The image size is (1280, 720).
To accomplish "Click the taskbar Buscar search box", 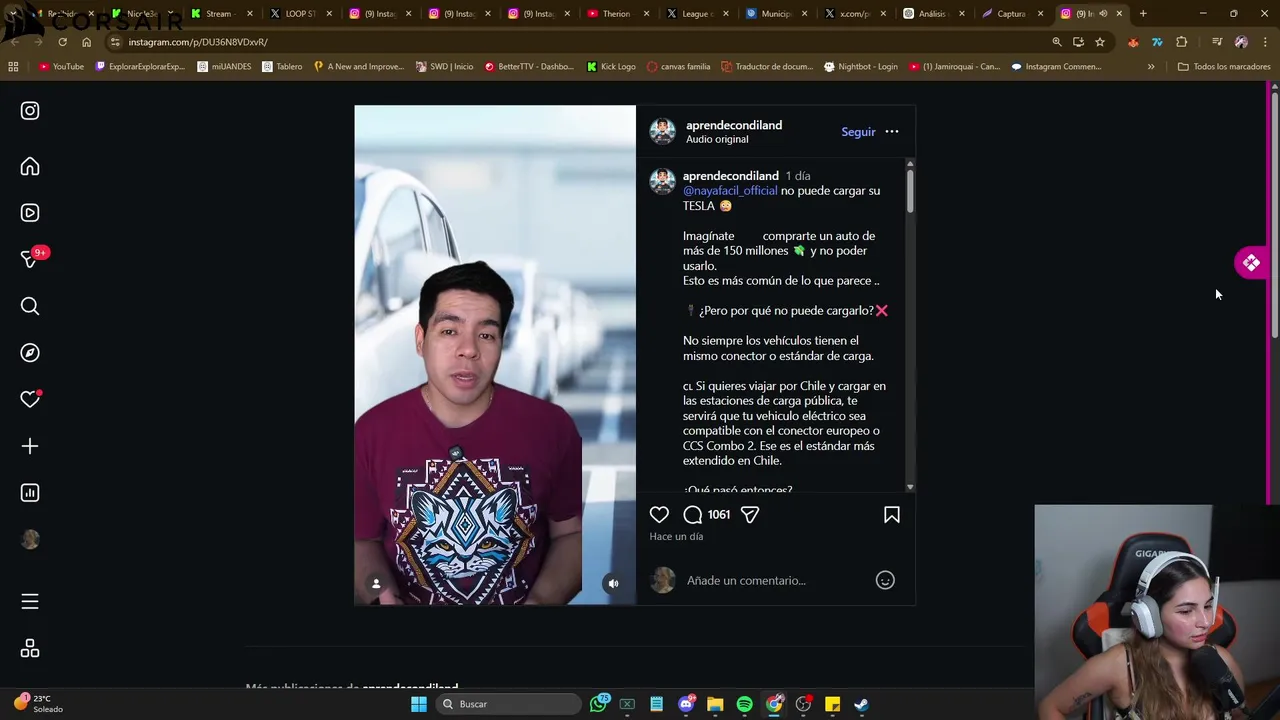I will (508, 704).
